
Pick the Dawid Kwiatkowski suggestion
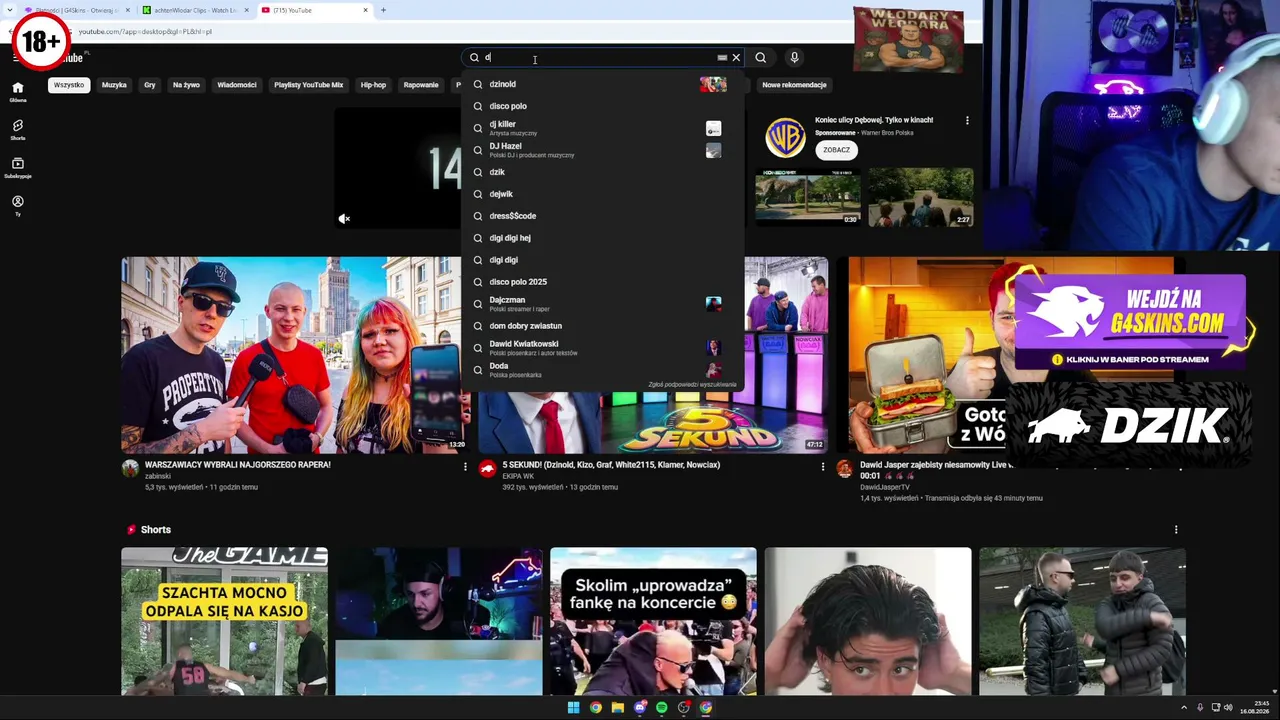tap(603, 348)
